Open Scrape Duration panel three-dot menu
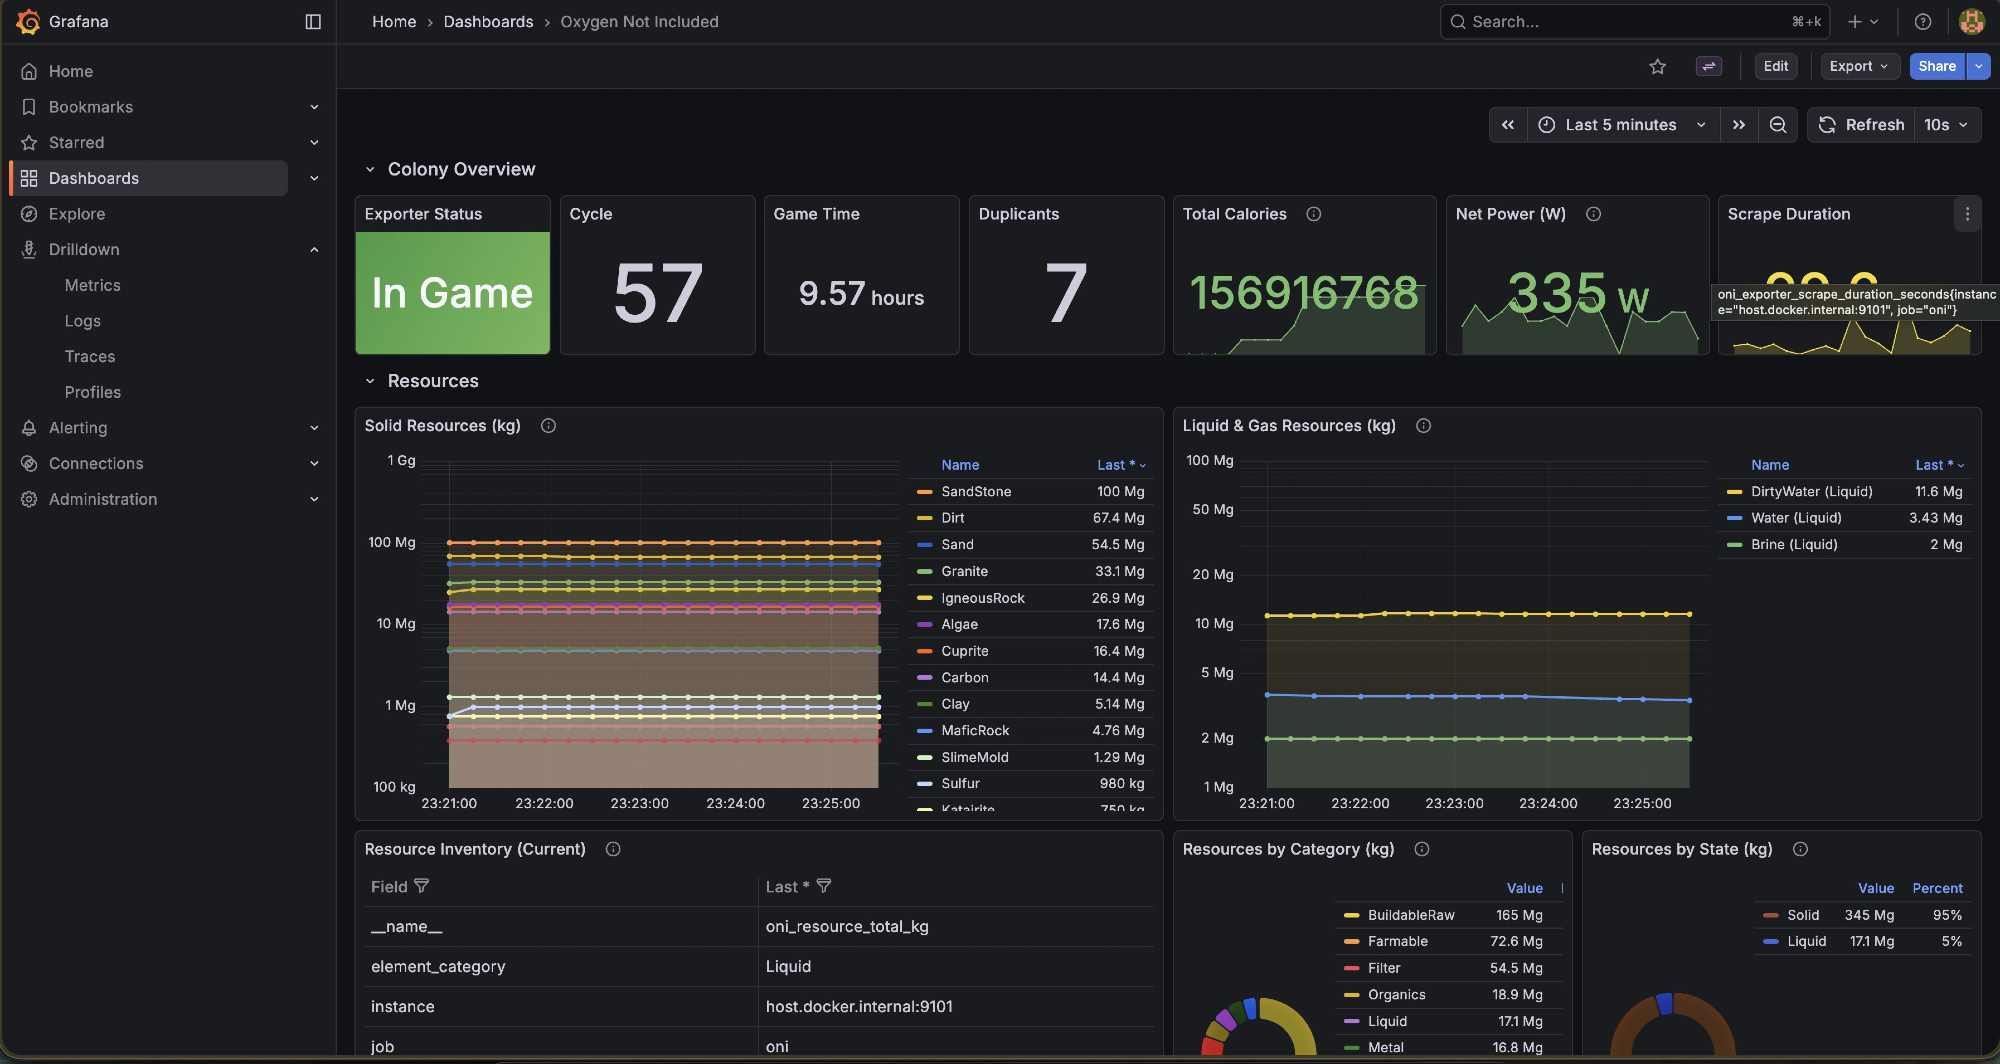The width and height of the screenshot is (2000, 1064). pos(1966,214)
